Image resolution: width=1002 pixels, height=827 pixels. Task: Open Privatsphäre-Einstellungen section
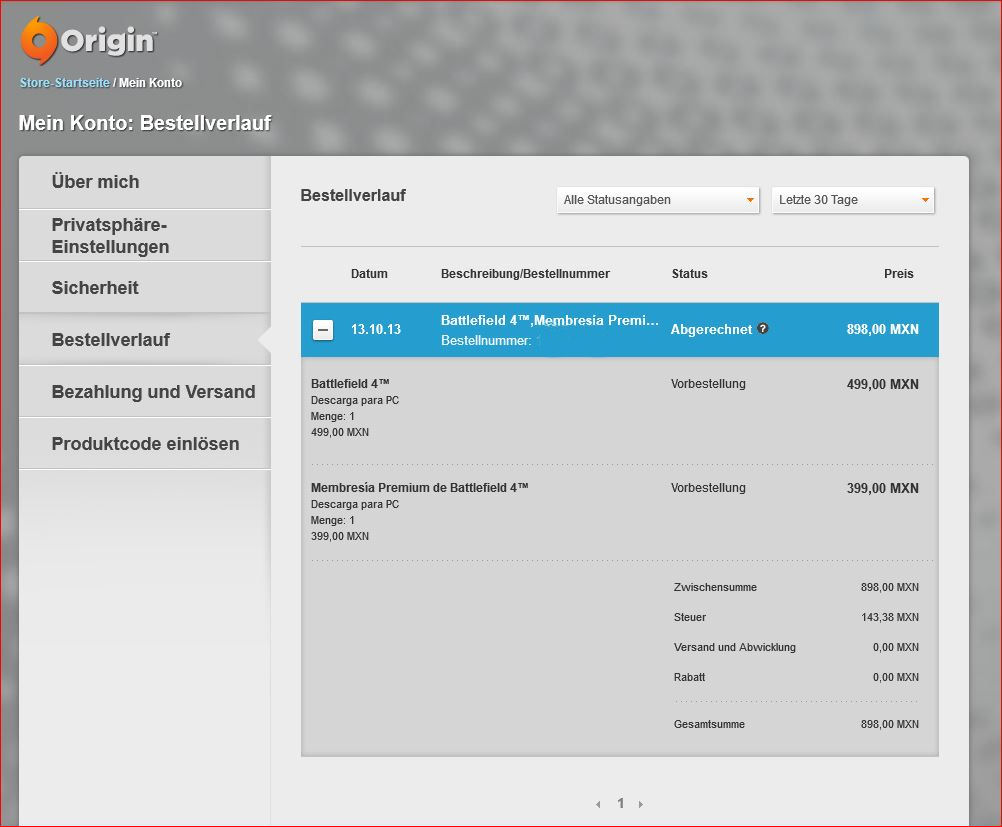click(x=145, y=236)
